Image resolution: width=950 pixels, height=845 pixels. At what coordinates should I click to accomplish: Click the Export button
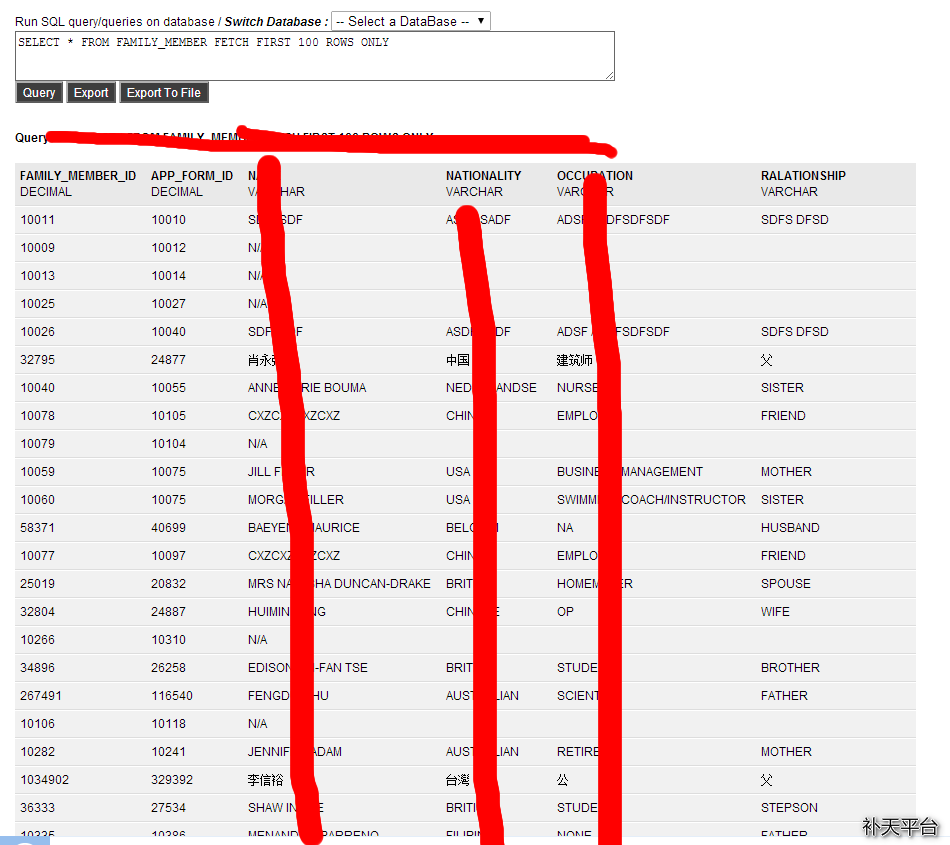pyautogui.click(x=91, y=93)
